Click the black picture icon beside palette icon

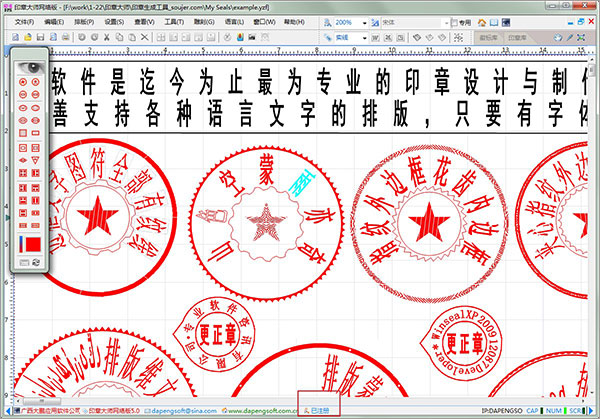click(252, 37)
